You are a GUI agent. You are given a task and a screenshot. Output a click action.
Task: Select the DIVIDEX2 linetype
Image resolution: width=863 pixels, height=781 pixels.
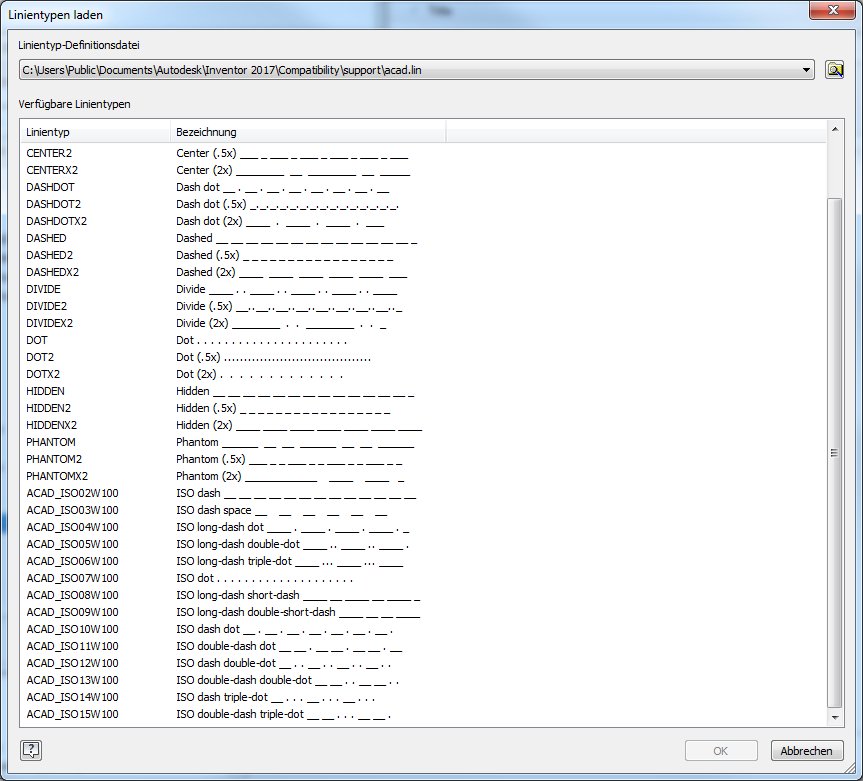click(x=50, y=323)
